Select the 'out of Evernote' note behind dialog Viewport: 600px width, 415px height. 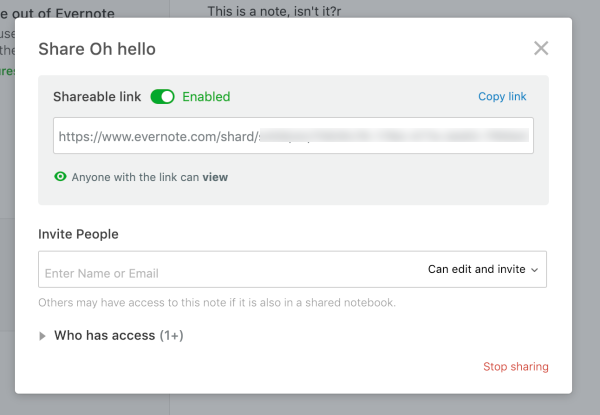click(x=57, y=14)
